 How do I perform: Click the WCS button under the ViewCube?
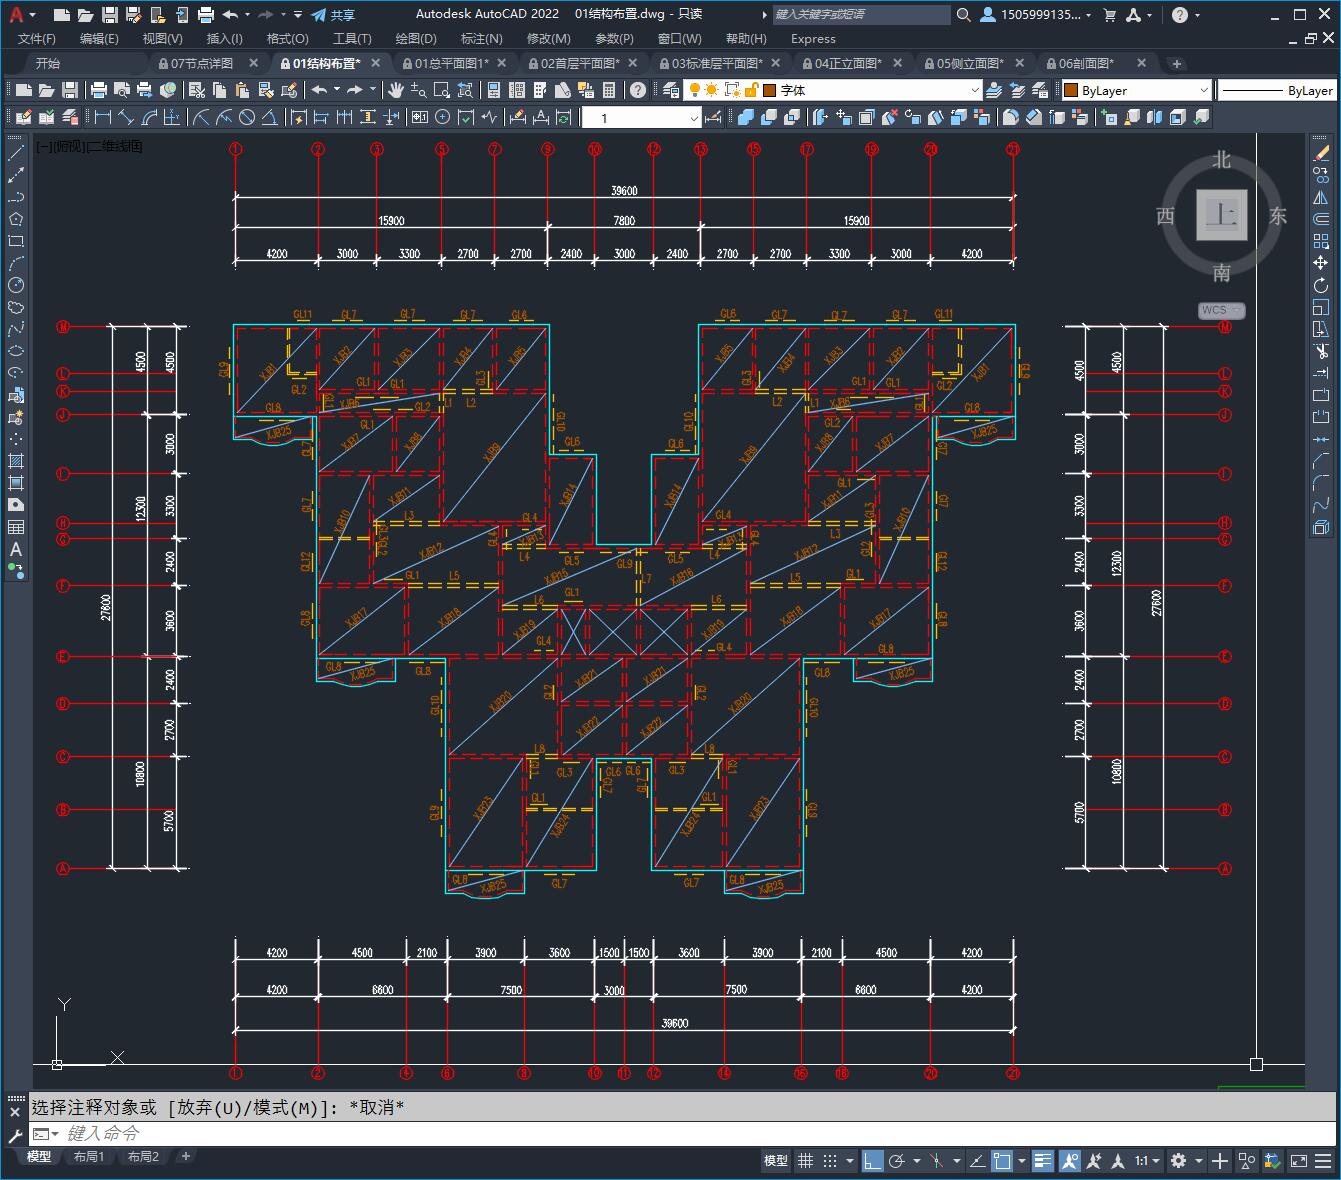click(1221, 310)
